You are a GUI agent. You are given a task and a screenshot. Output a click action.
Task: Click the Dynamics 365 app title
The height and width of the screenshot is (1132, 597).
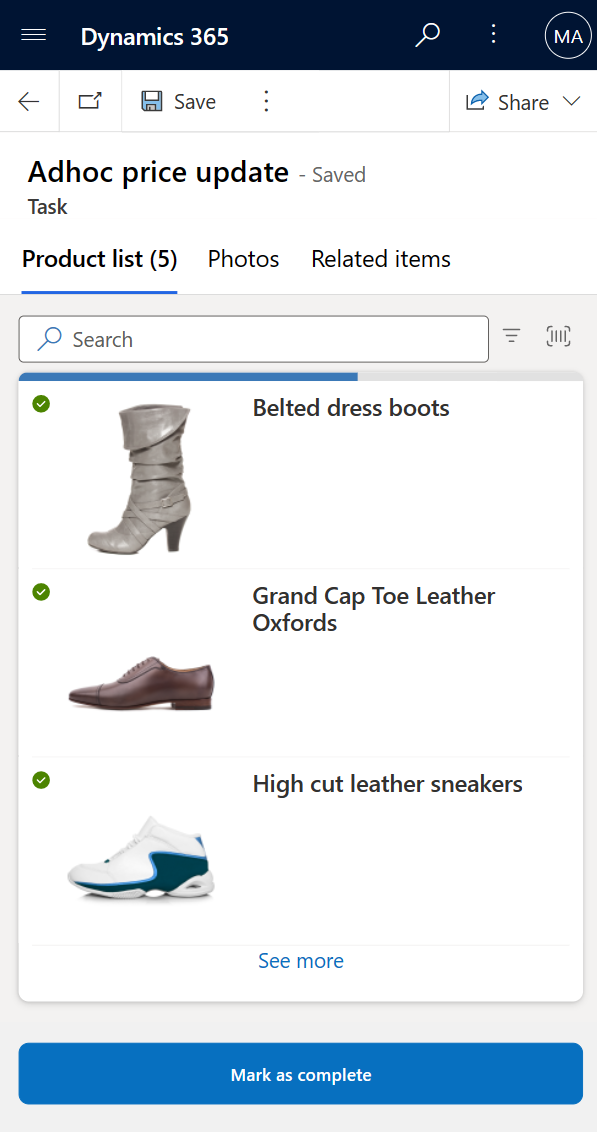click(x=154, y=36)
